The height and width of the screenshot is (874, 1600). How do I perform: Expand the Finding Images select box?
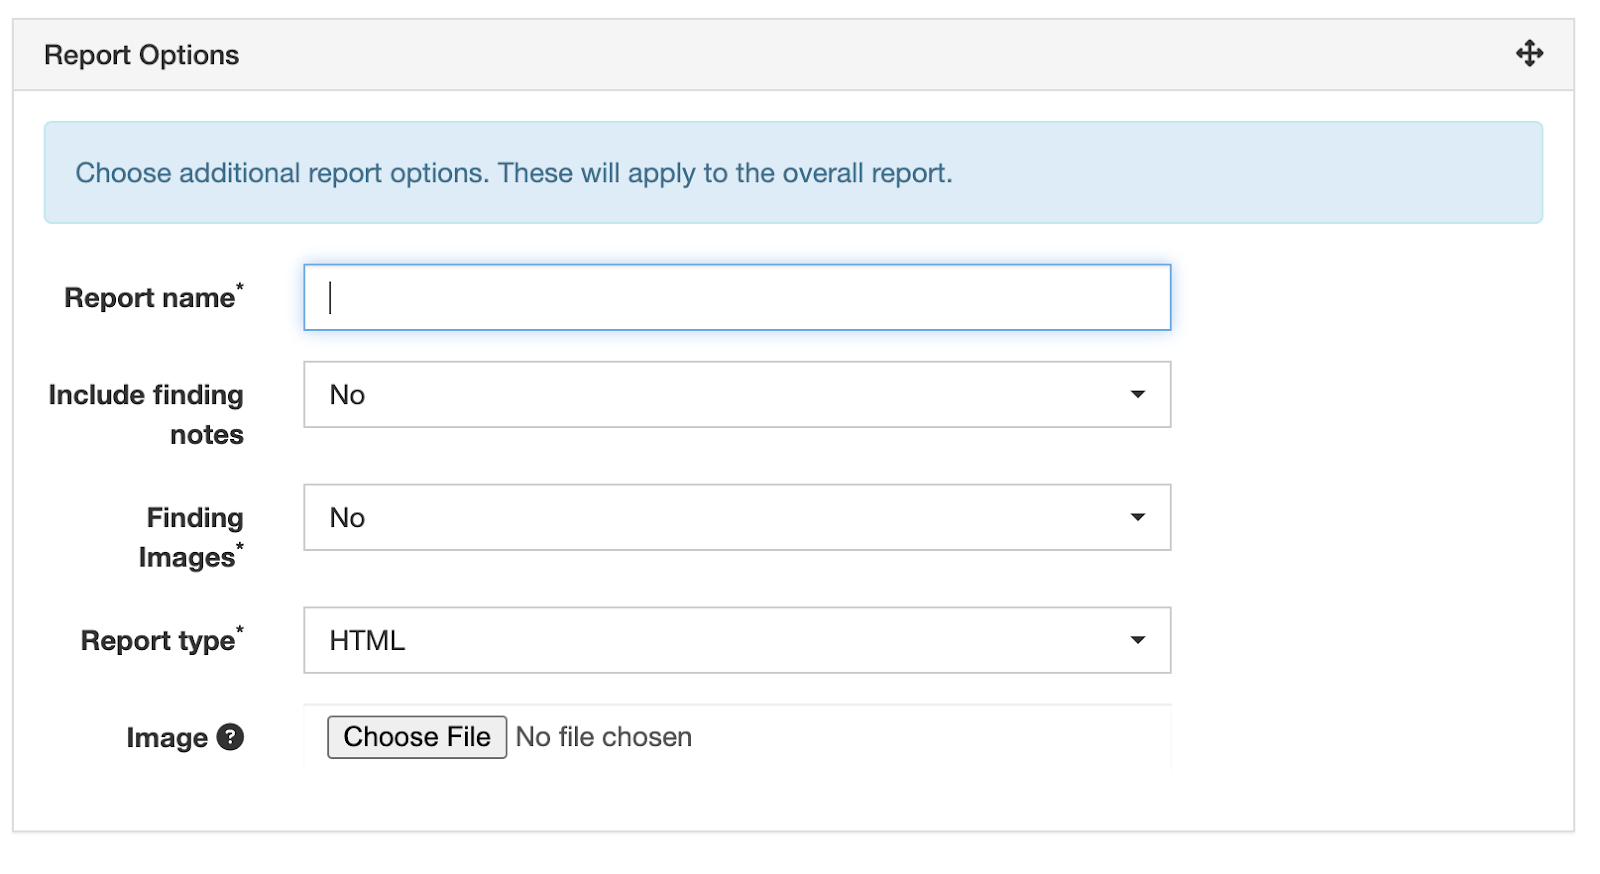click(736, 518)
